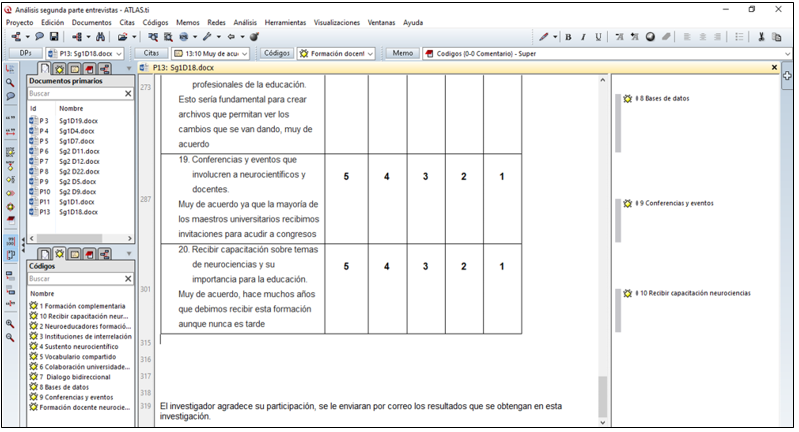The image size is (799, 432).
Task: Toggle underline formatting
Action: pos(598,37)
